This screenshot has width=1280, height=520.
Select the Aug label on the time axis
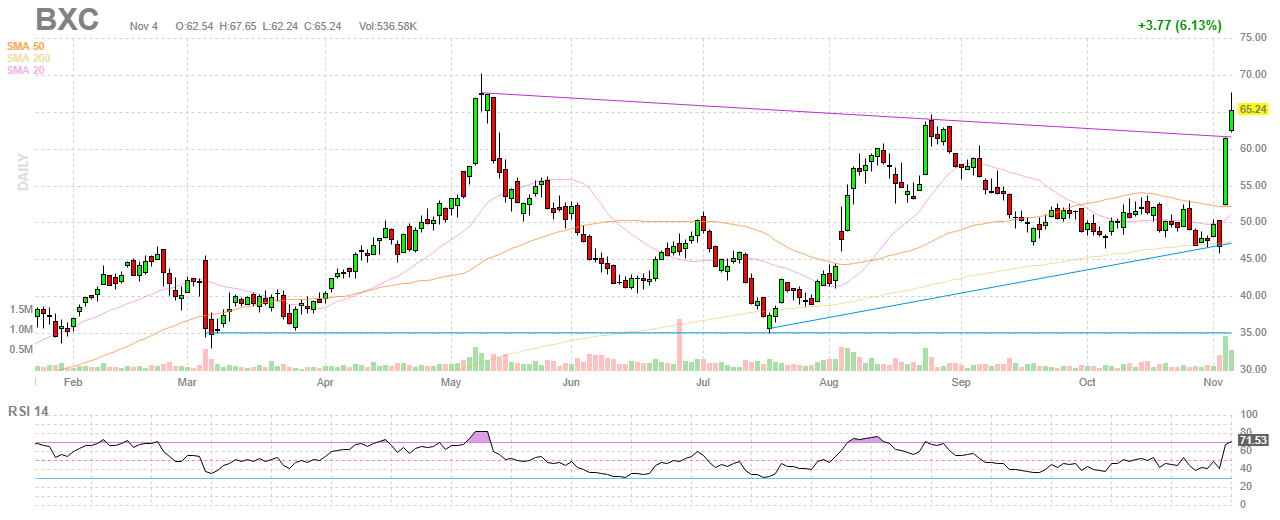tap(828, 382)
